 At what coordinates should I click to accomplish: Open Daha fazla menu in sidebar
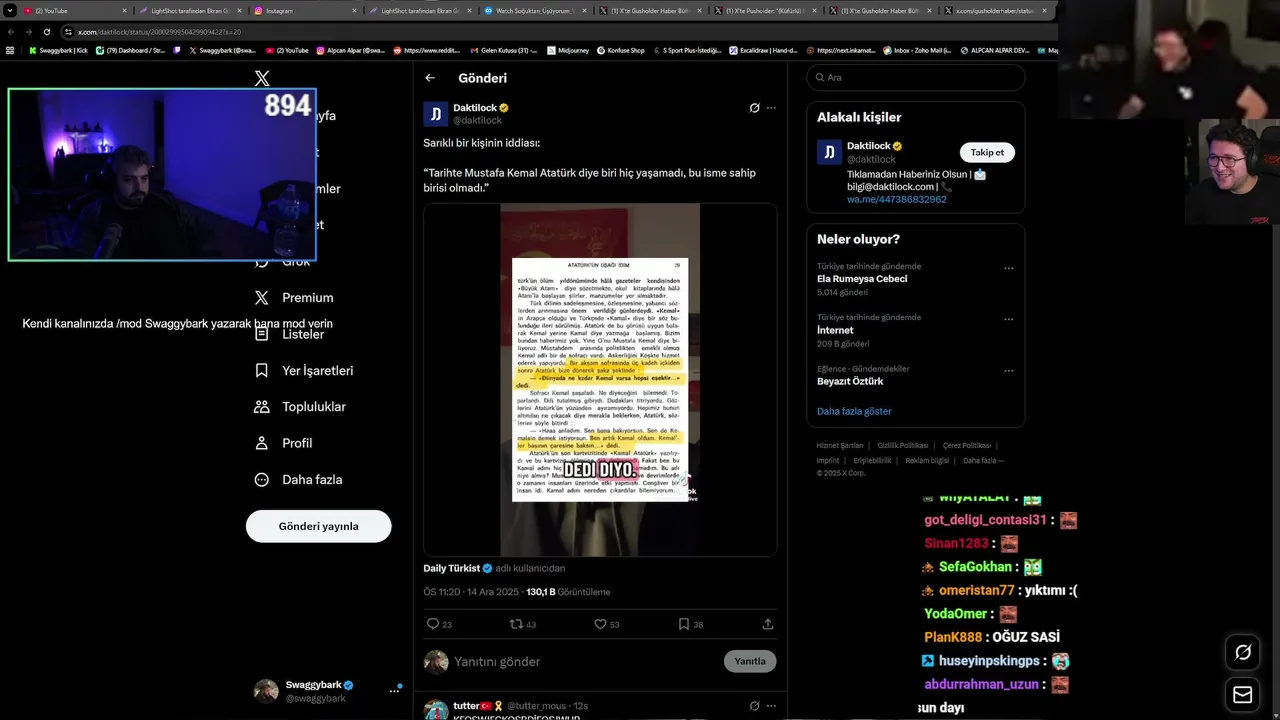tap(298, 480)
